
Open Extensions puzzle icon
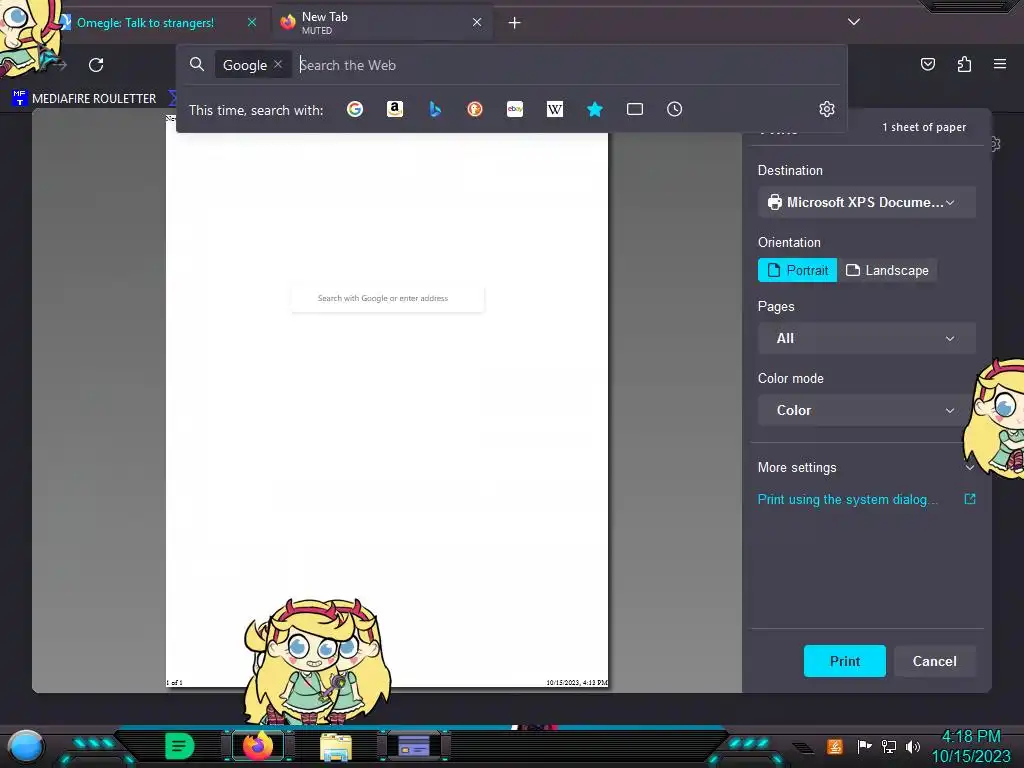pyautogui.click(x=965, y=64)
